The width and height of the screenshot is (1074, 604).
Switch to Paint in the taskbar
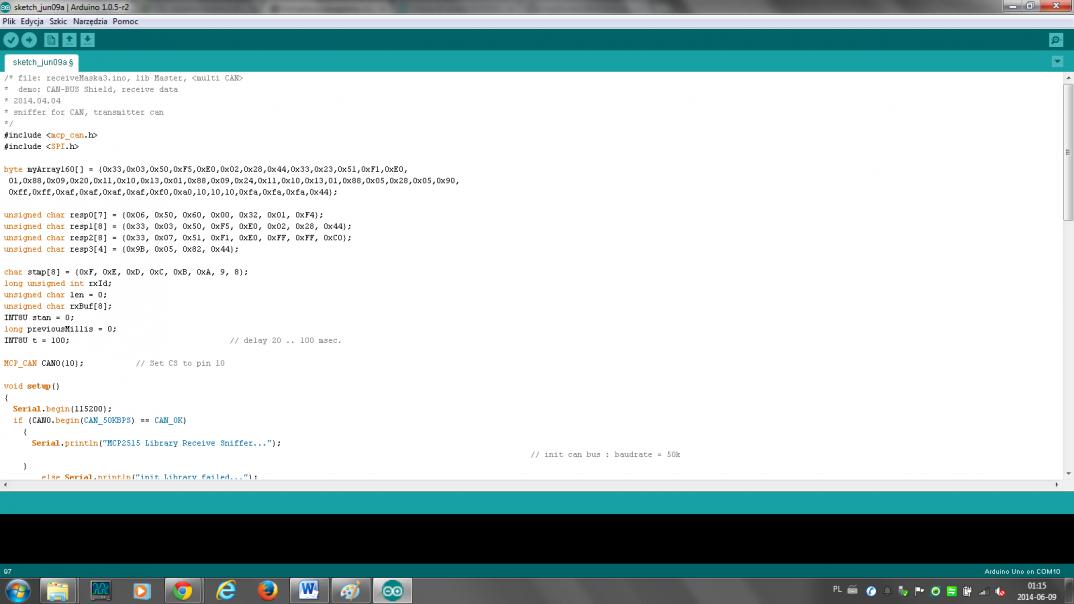point(350,590)
